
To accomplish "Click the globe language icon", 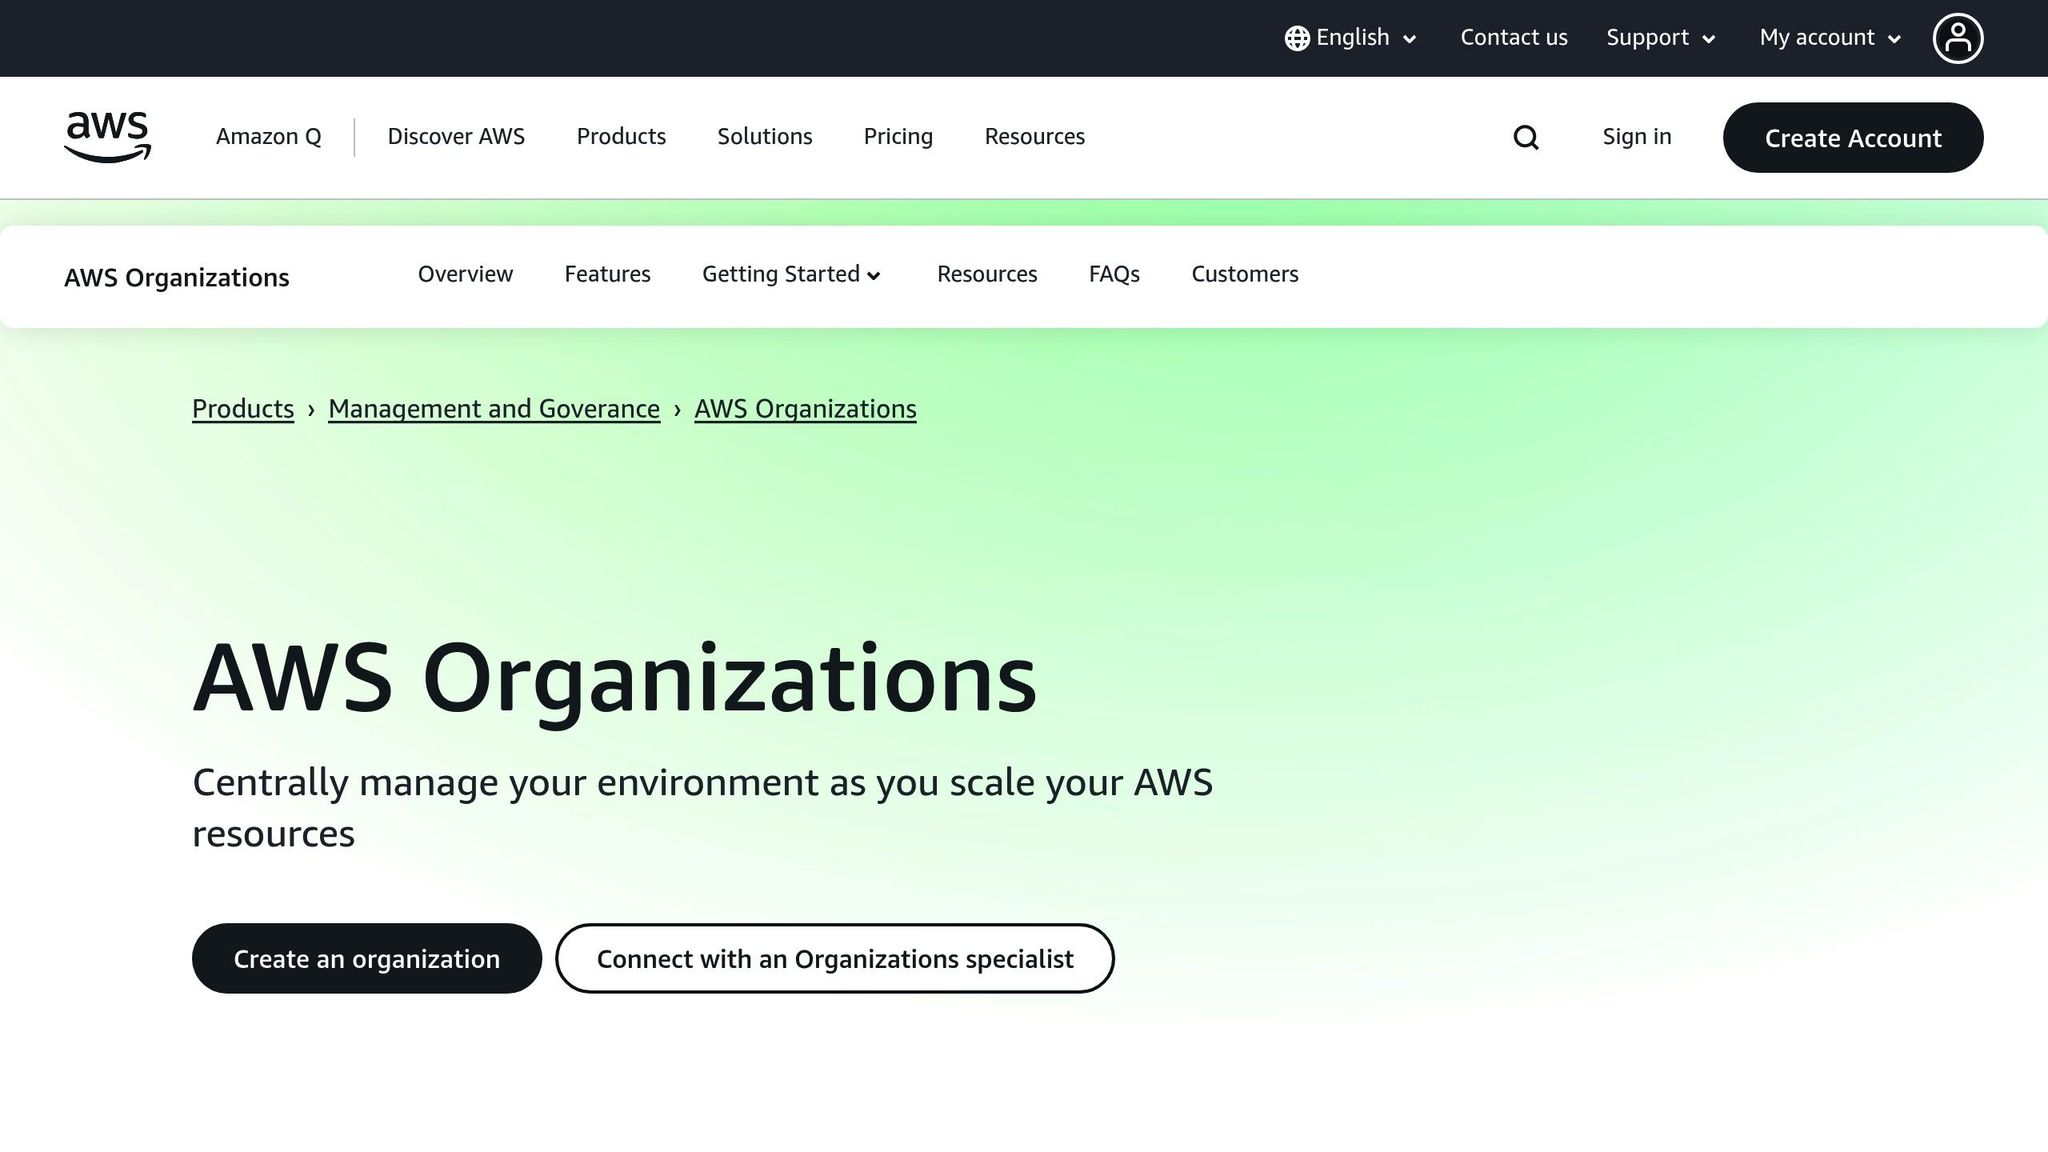I will pos(1297,38).
